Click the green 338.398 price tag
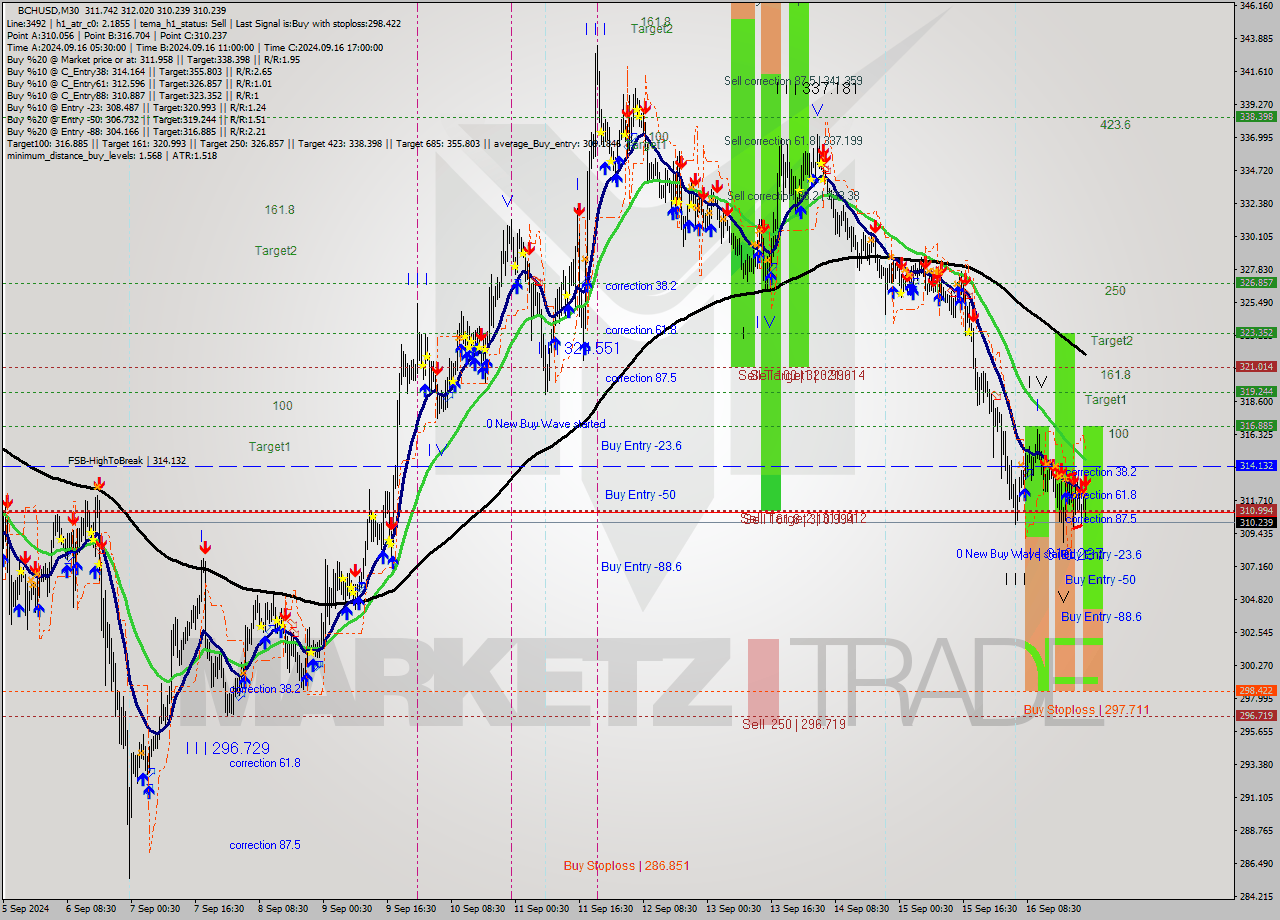1280x920 pixels. (1255, 116)
